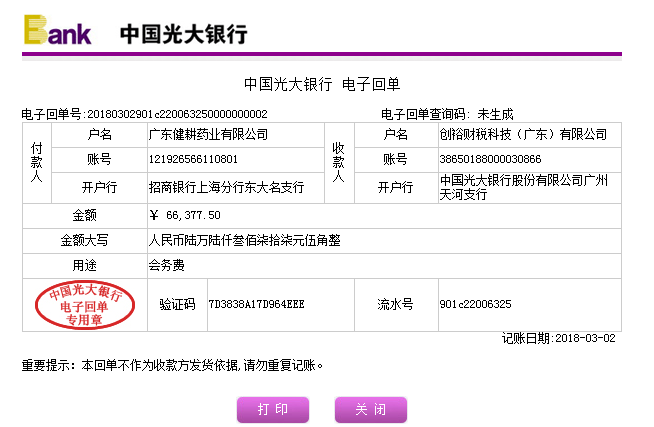Select the booking date 2018-03-02
The image size is (654, 427).
coord(586,338)
